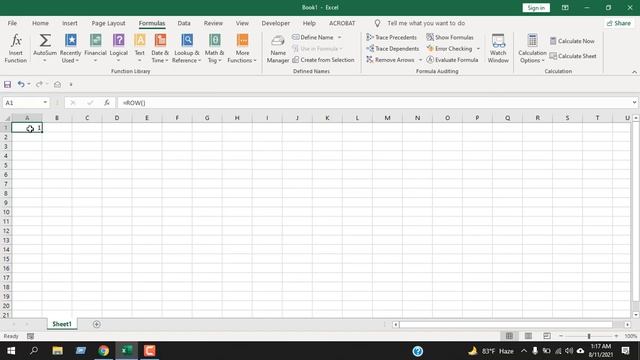Screen dimensions: 640x360
Task: Undo the last action
Action: pyautogui.click(x=21, y=84)
